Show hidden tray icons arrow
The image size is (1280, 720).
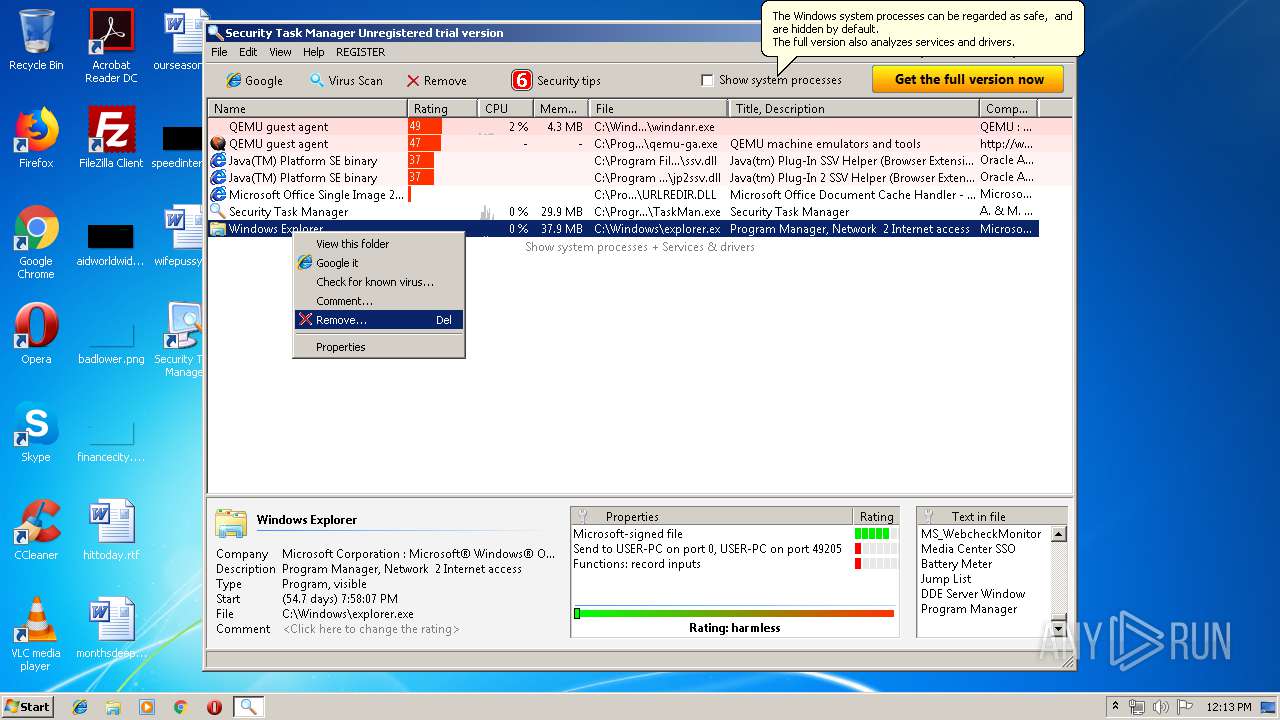tap(1115, 706)
